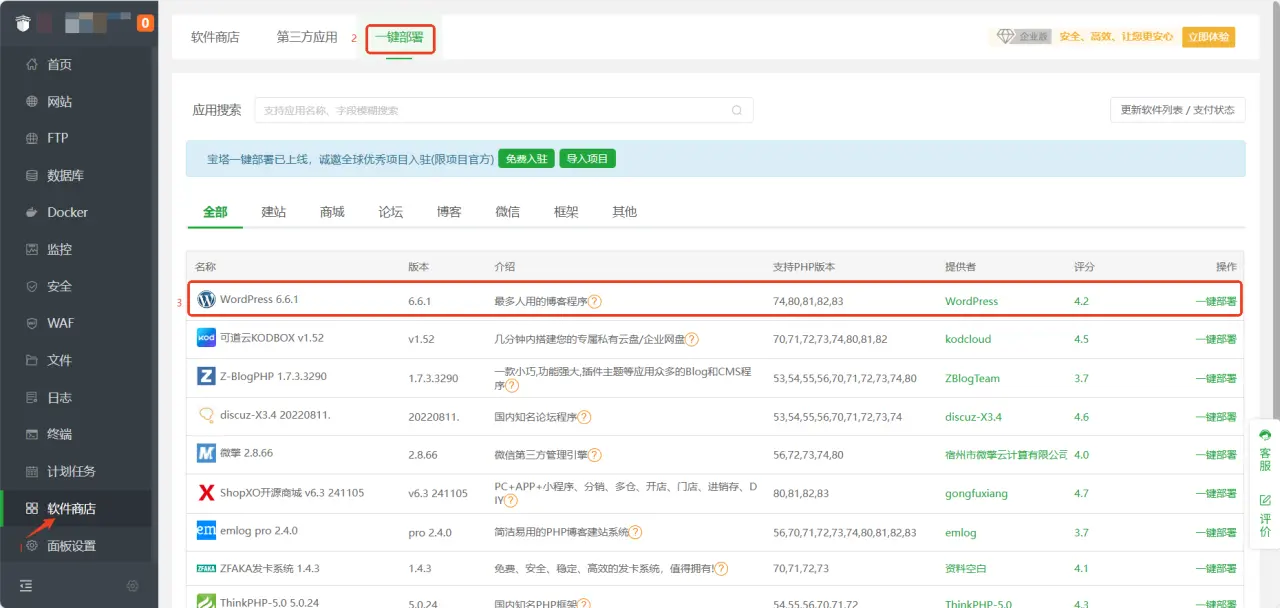Open the help icon beside 简洁易用的PHP博客建站系统

635,532
